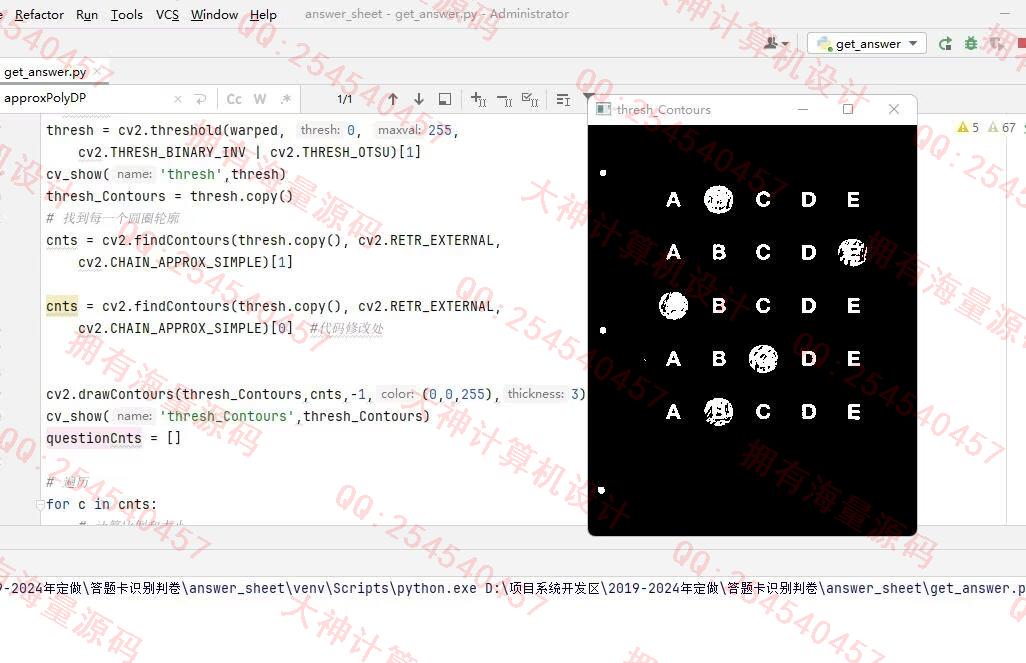Toggle Regex search option
1026x663 pixels.
click(286, 99)
